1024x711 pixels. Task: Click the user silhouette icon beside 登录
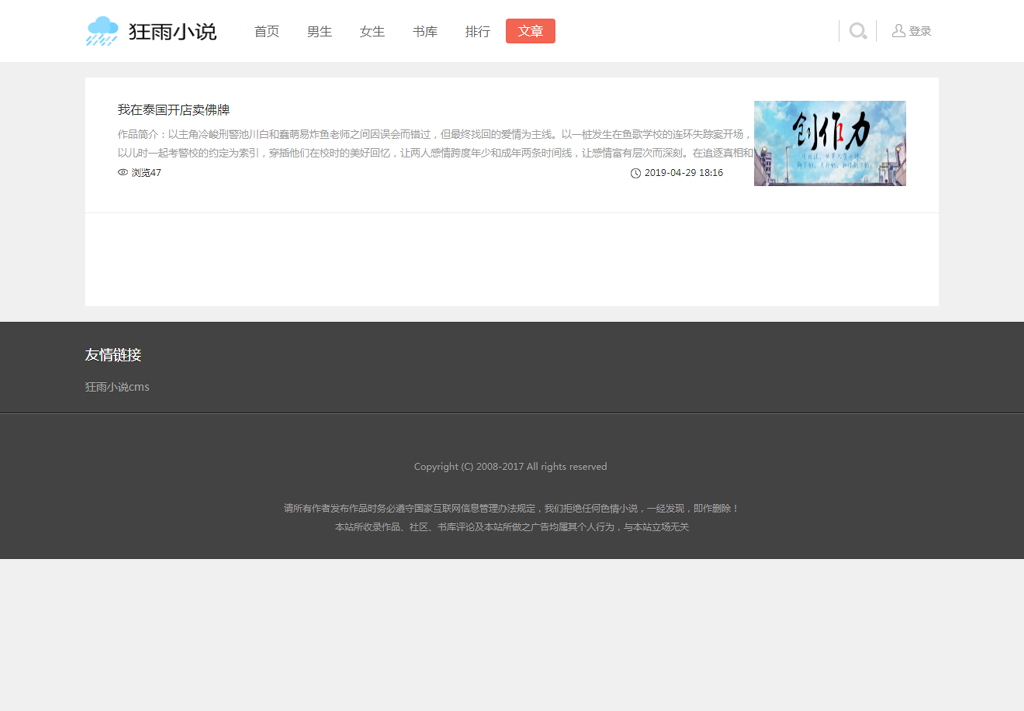point(898,31)
